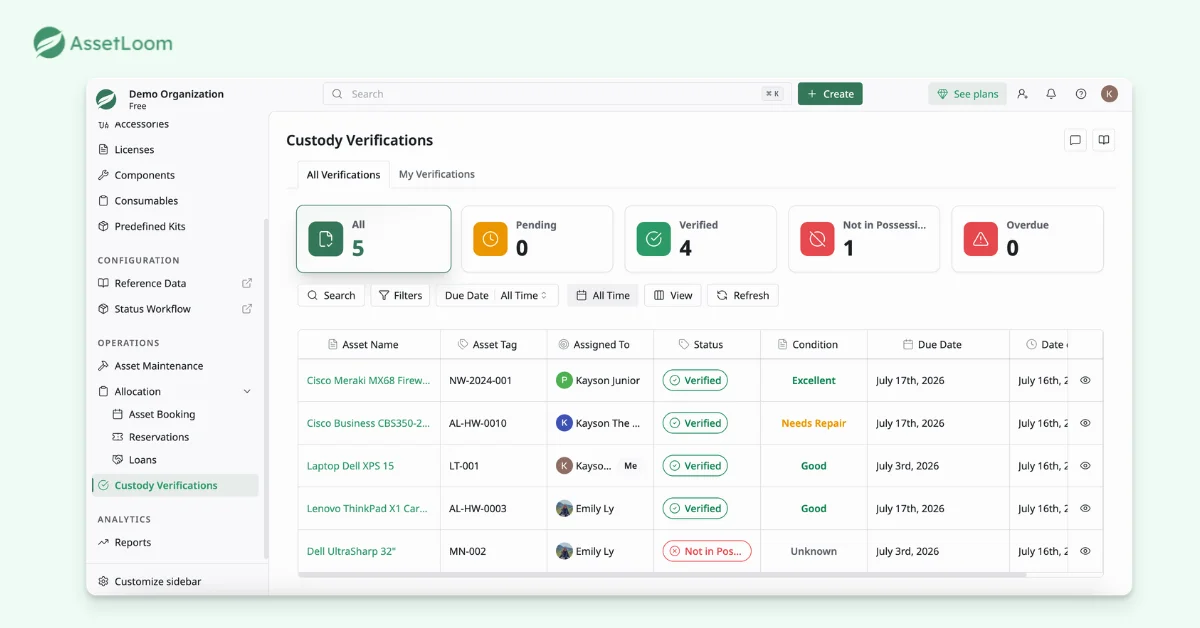Open Cisco Business CBS350 asset link

pos(369,423)
